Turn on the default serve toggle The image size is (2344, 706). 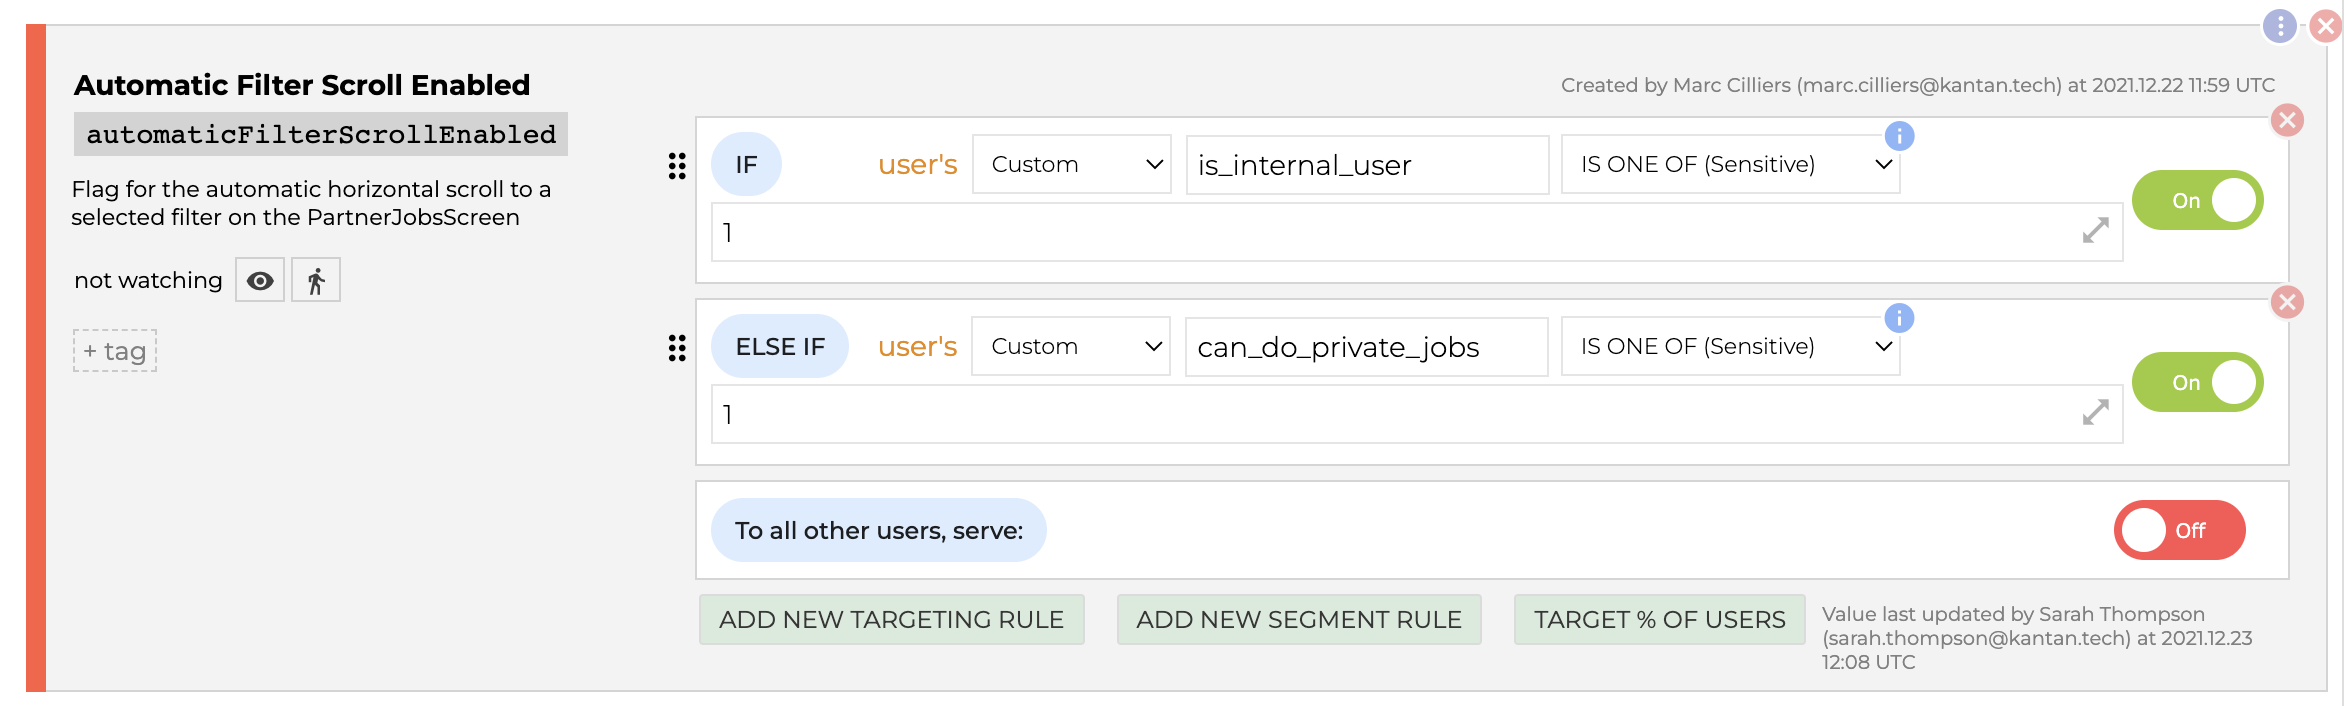tap(2179, 530)
